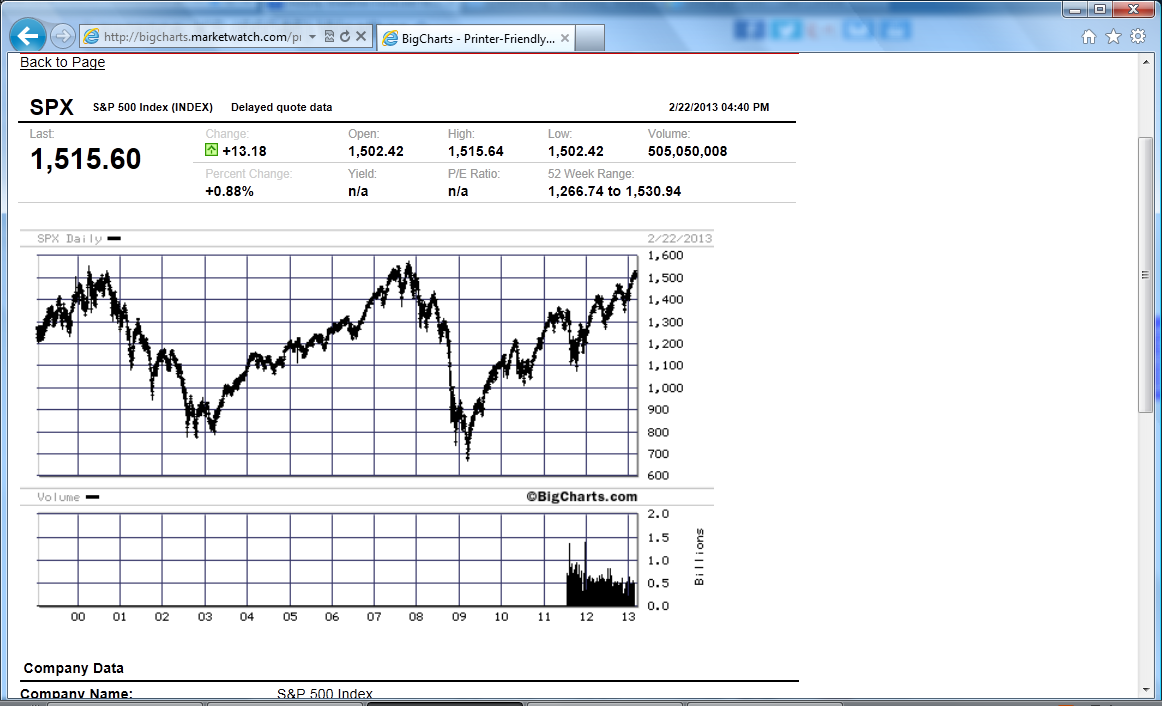Click the 52 Week Range 1,266.74 to 1,530.94

click(x=614, y=191)
